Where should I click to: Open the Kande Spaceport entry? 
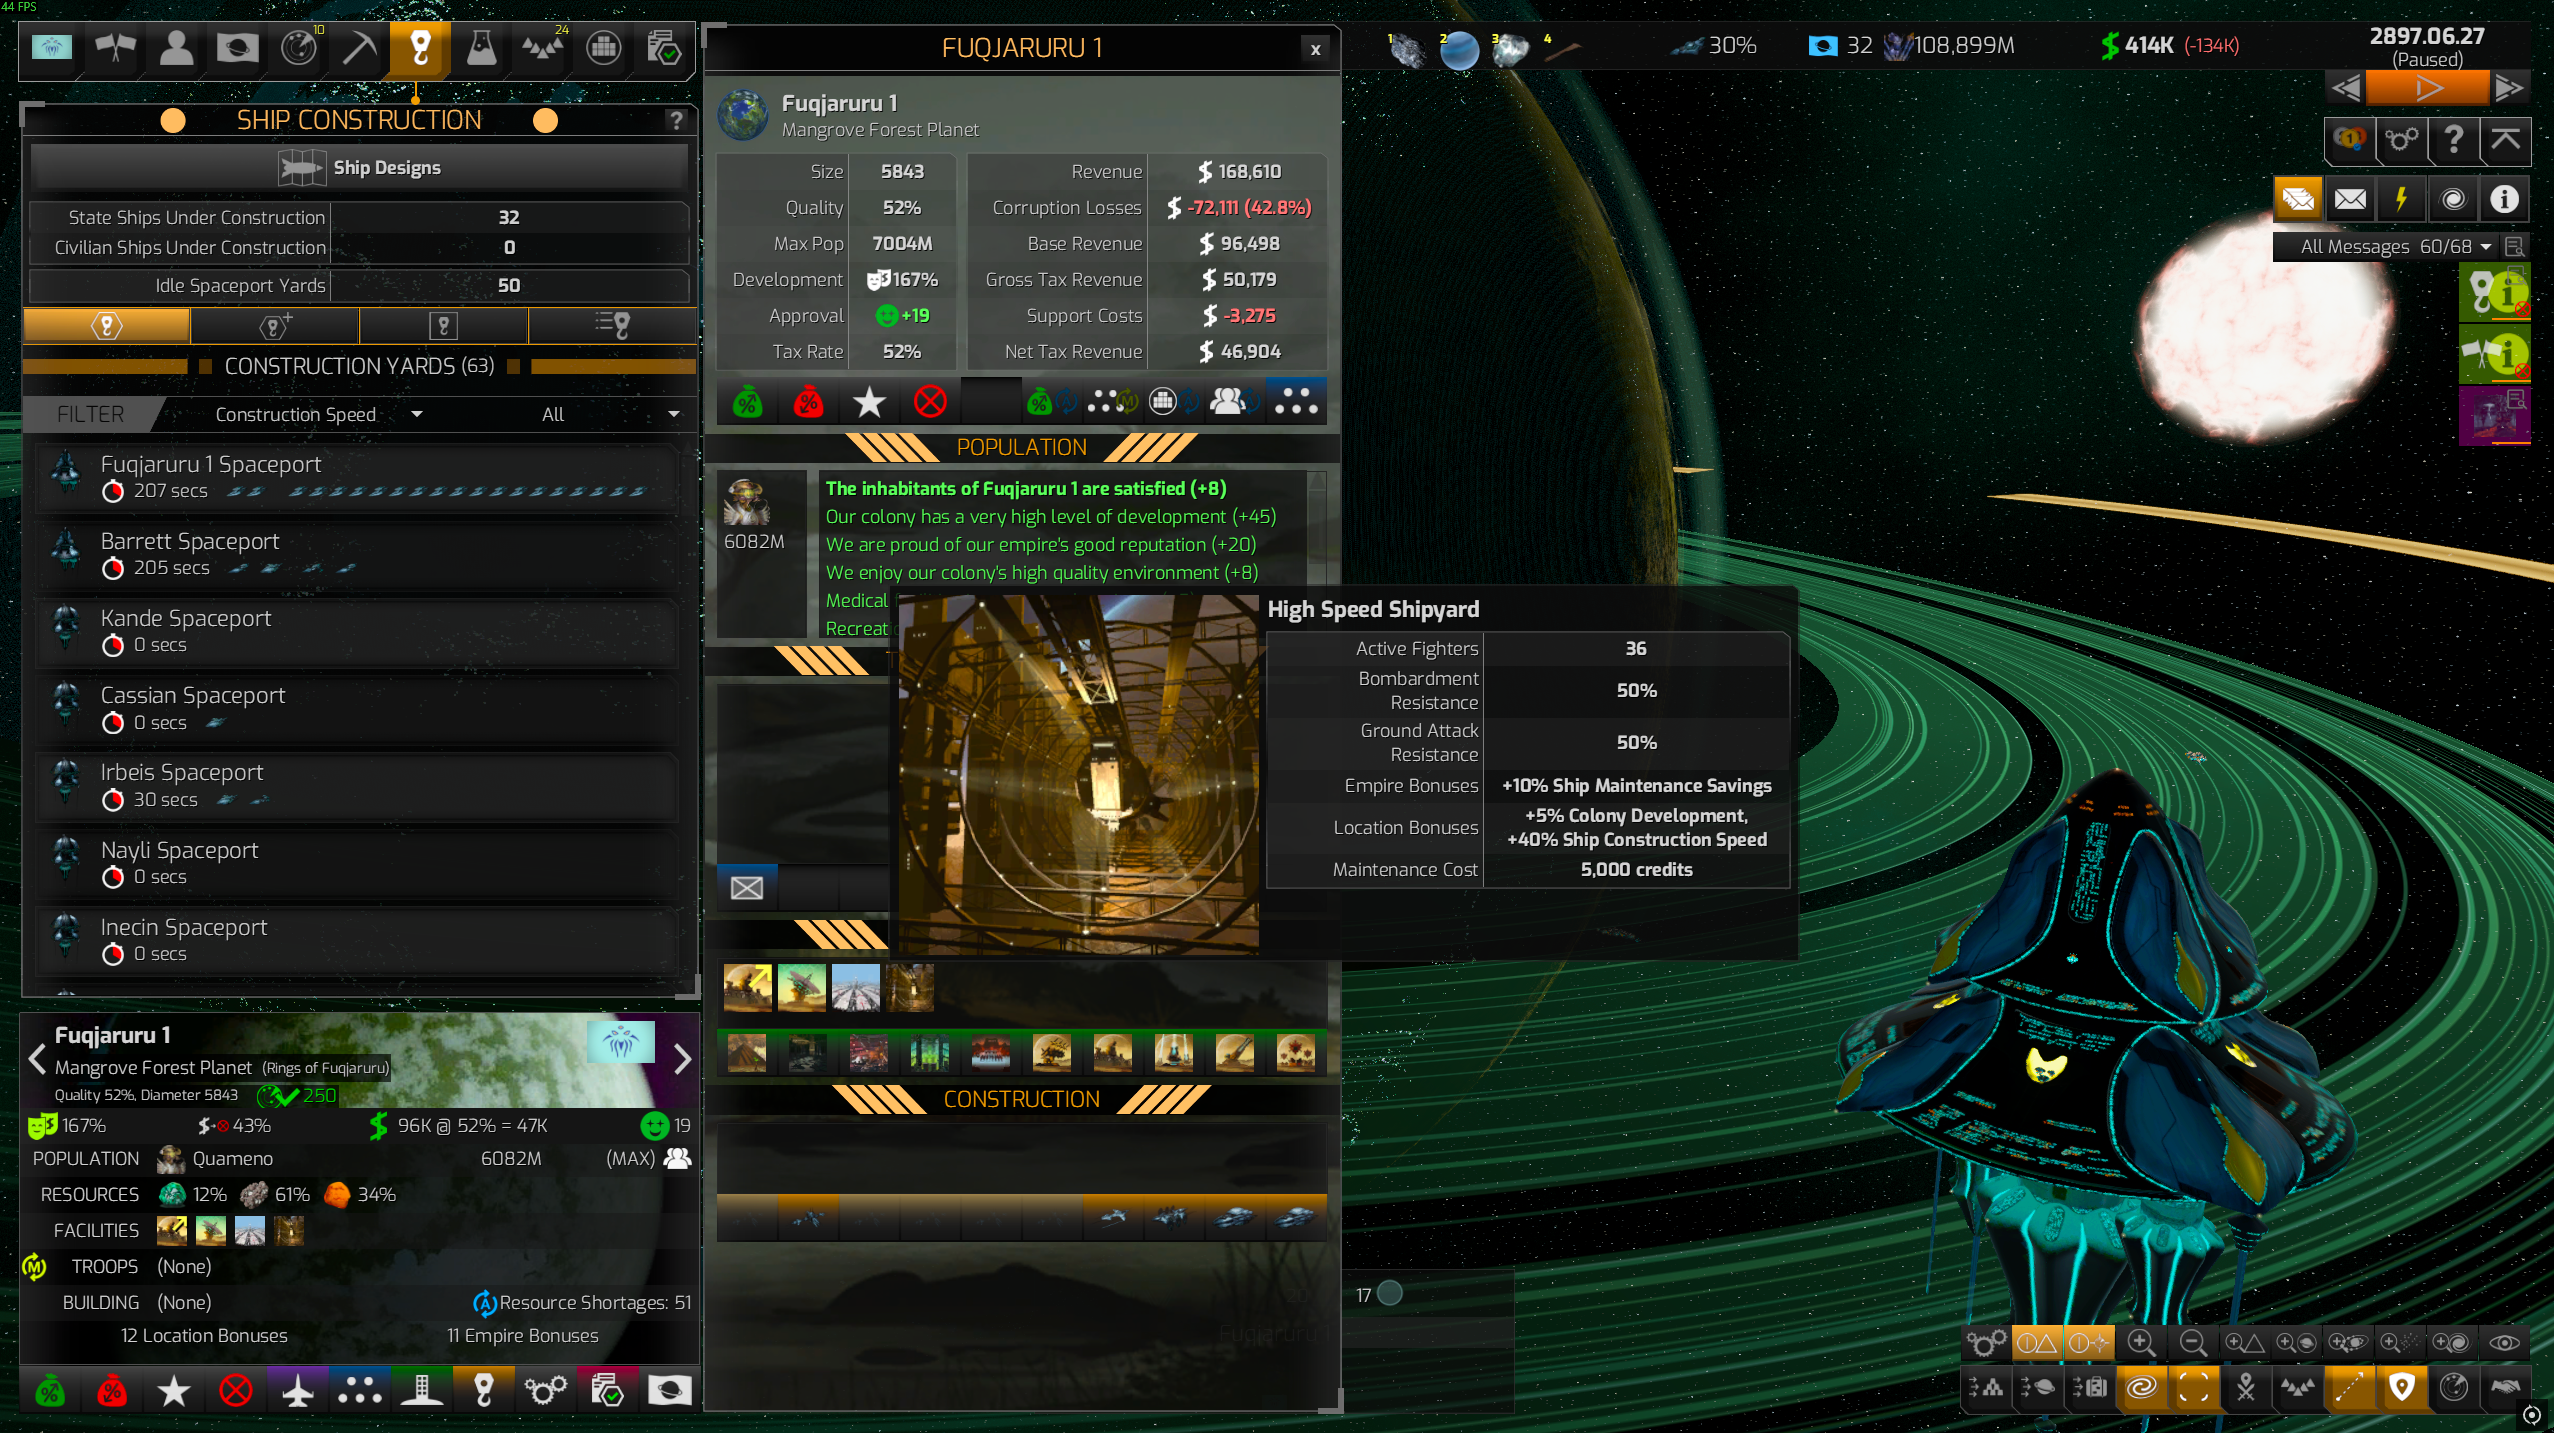358,631
